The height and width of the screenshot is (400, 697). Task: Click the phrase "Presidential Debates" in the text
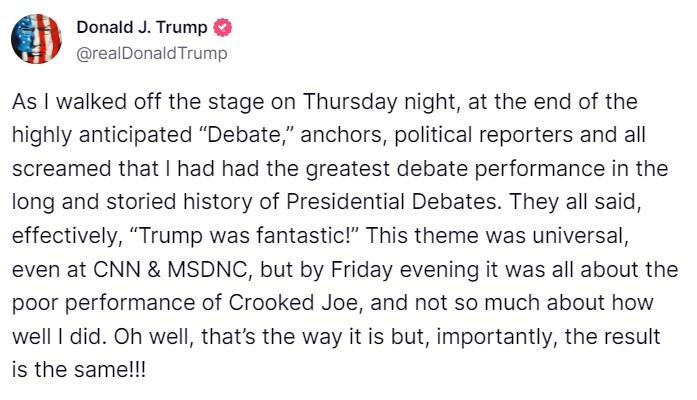[391, 202]
